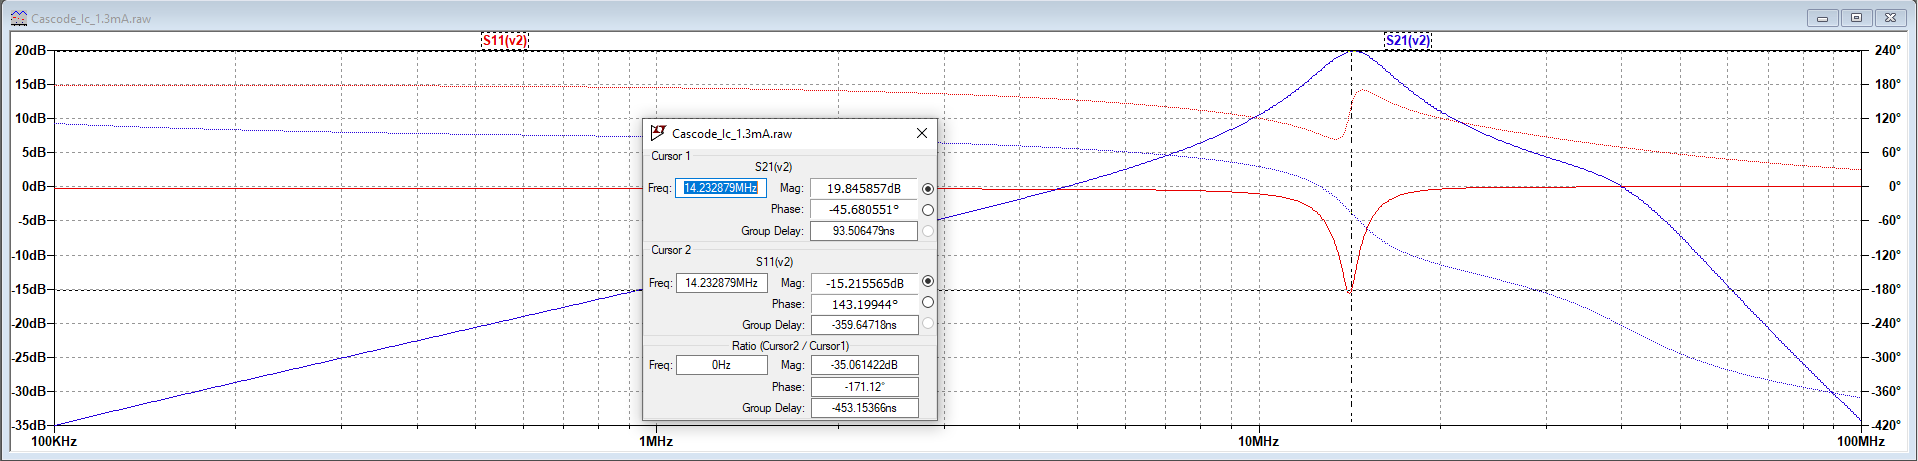This screenshot has height=461, width=1918.
Task: Select the Cursor 2 Phase radio button
Action: point(928,302)
